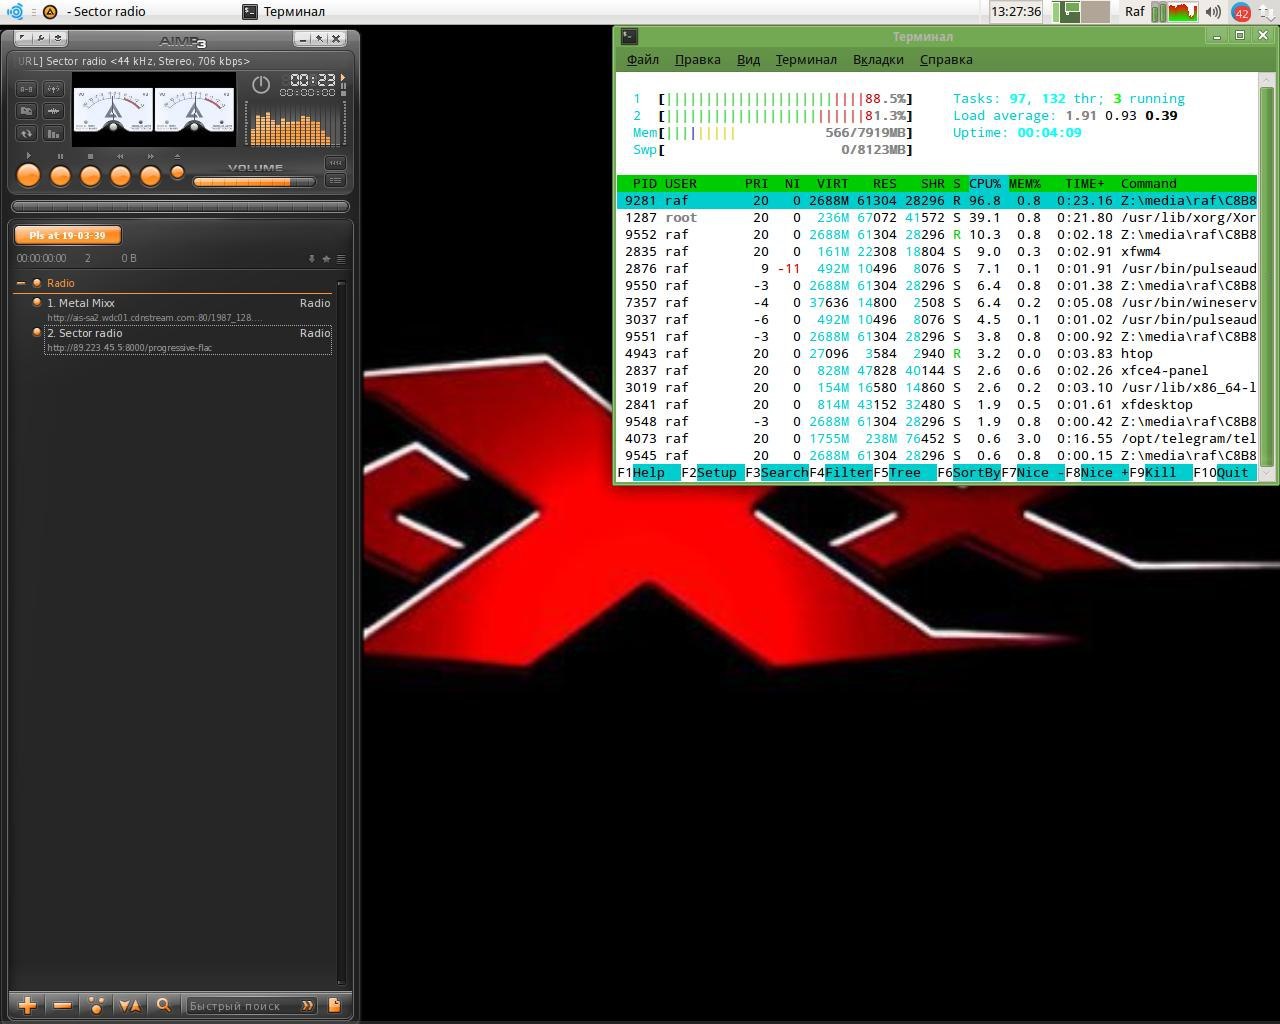Click F3 Search in htop
This screenshot has width=1280, height=1024.
click(776, 473)
